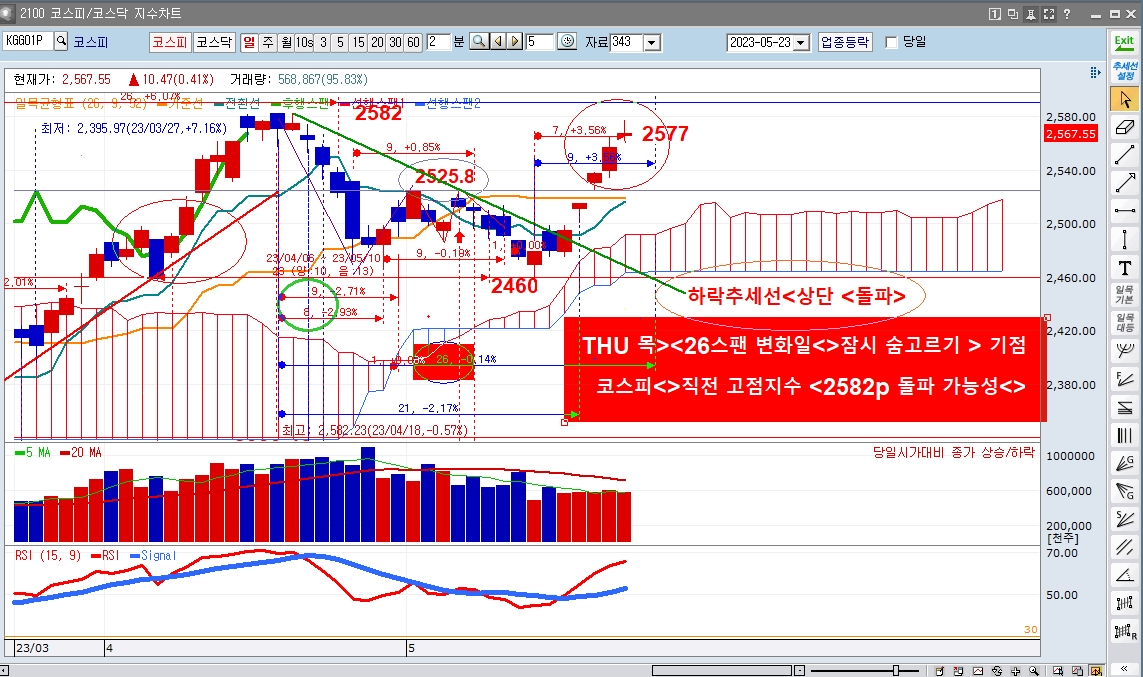Image resolution: width=1143 pixels, height=677 pixels.
Task: Collapse the drawing toolbar with « arrow
Action: click(x=1124, y=668)
